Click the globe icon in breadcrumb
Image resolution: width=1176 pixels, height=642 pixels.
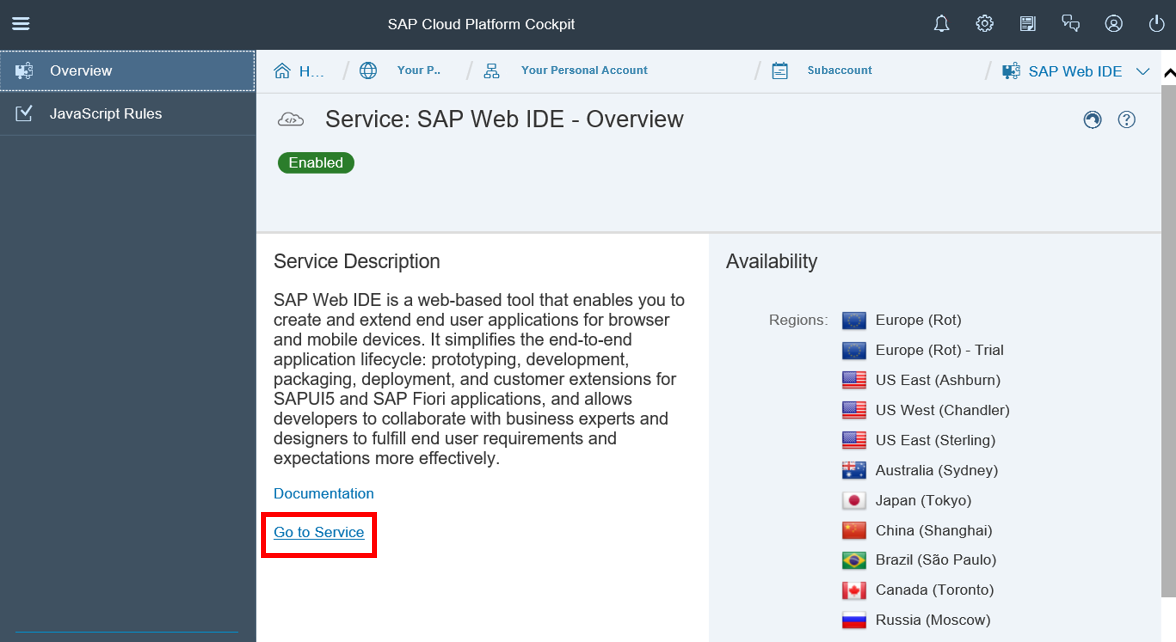(x=368, y=70)
